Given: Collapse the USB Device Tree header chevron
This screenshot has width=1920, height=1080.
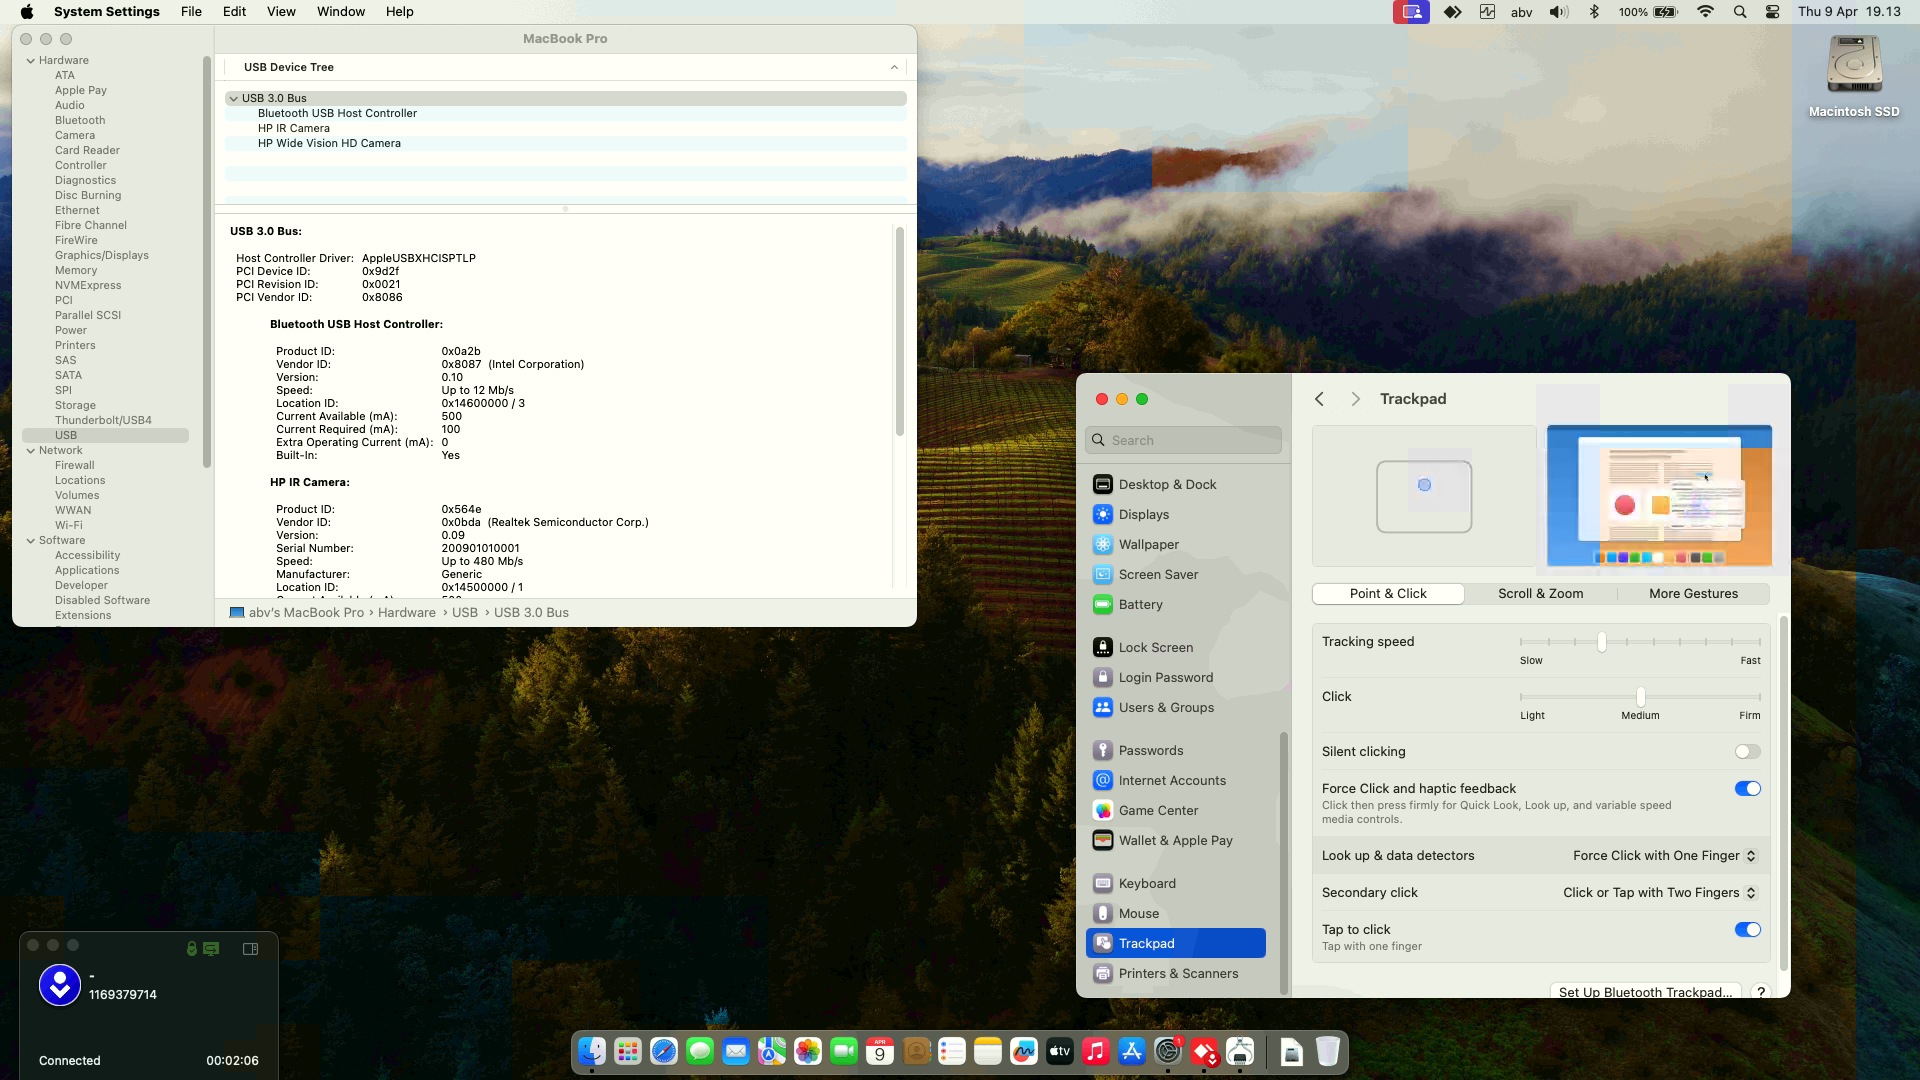Looking at the screenshot, I should pos(894,67).
